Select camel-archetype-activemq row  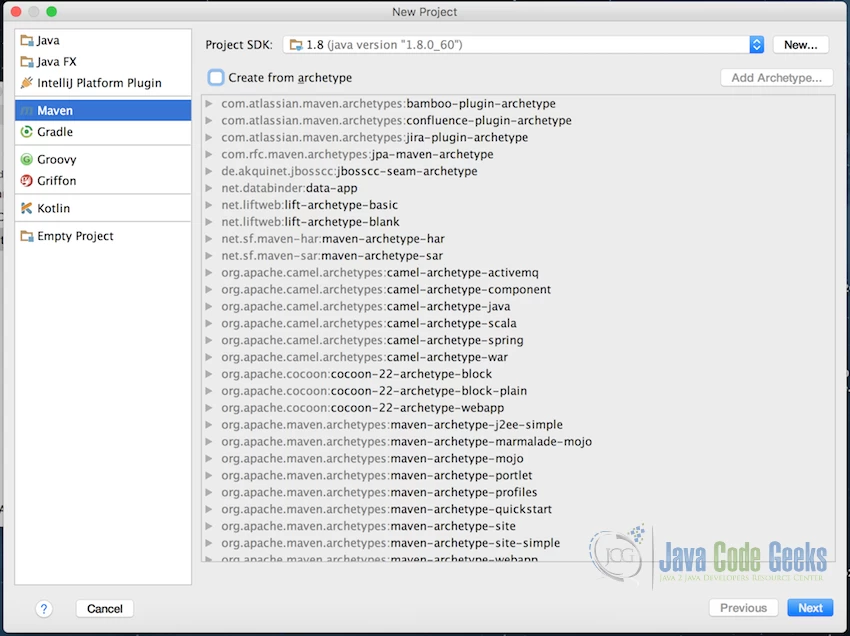point(518,272)
